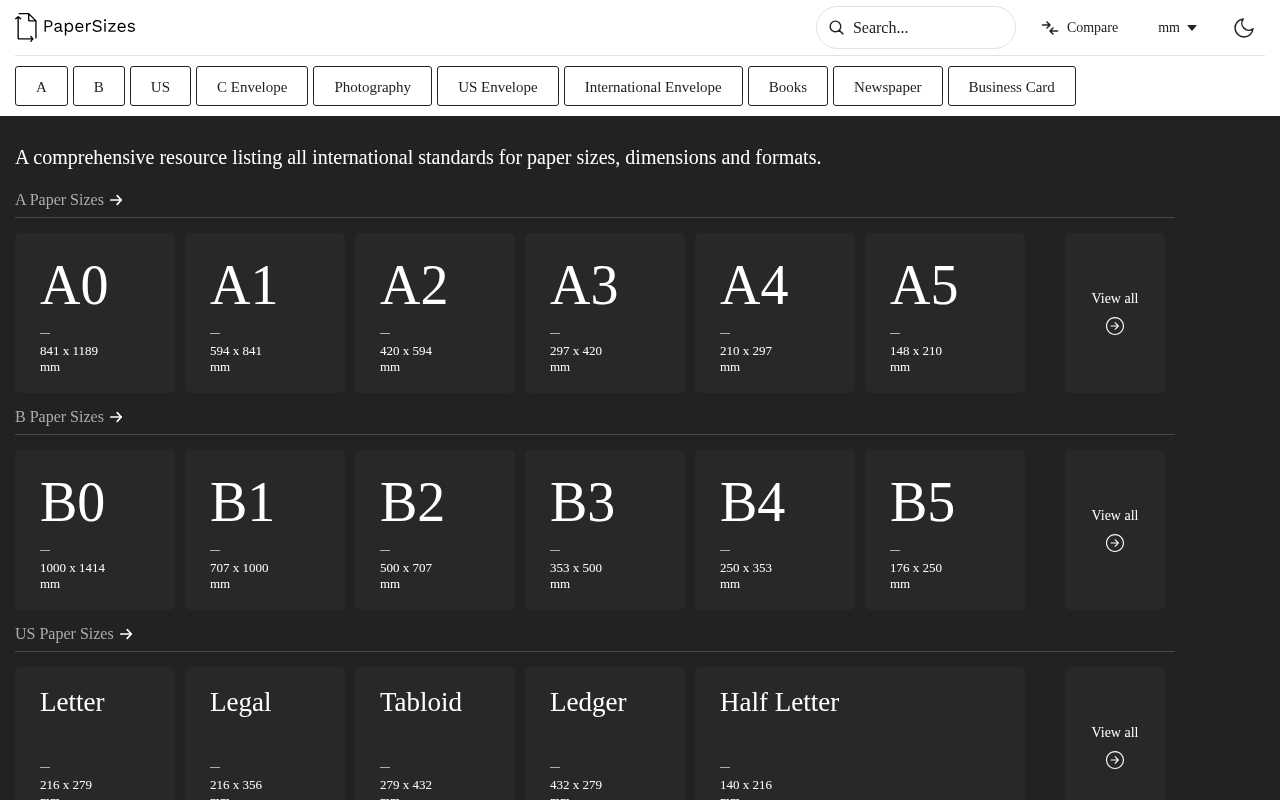This screenshot has height=800, width=1280.
Task: Toggle the Newspaper category filter
Action: click(887, 87)
